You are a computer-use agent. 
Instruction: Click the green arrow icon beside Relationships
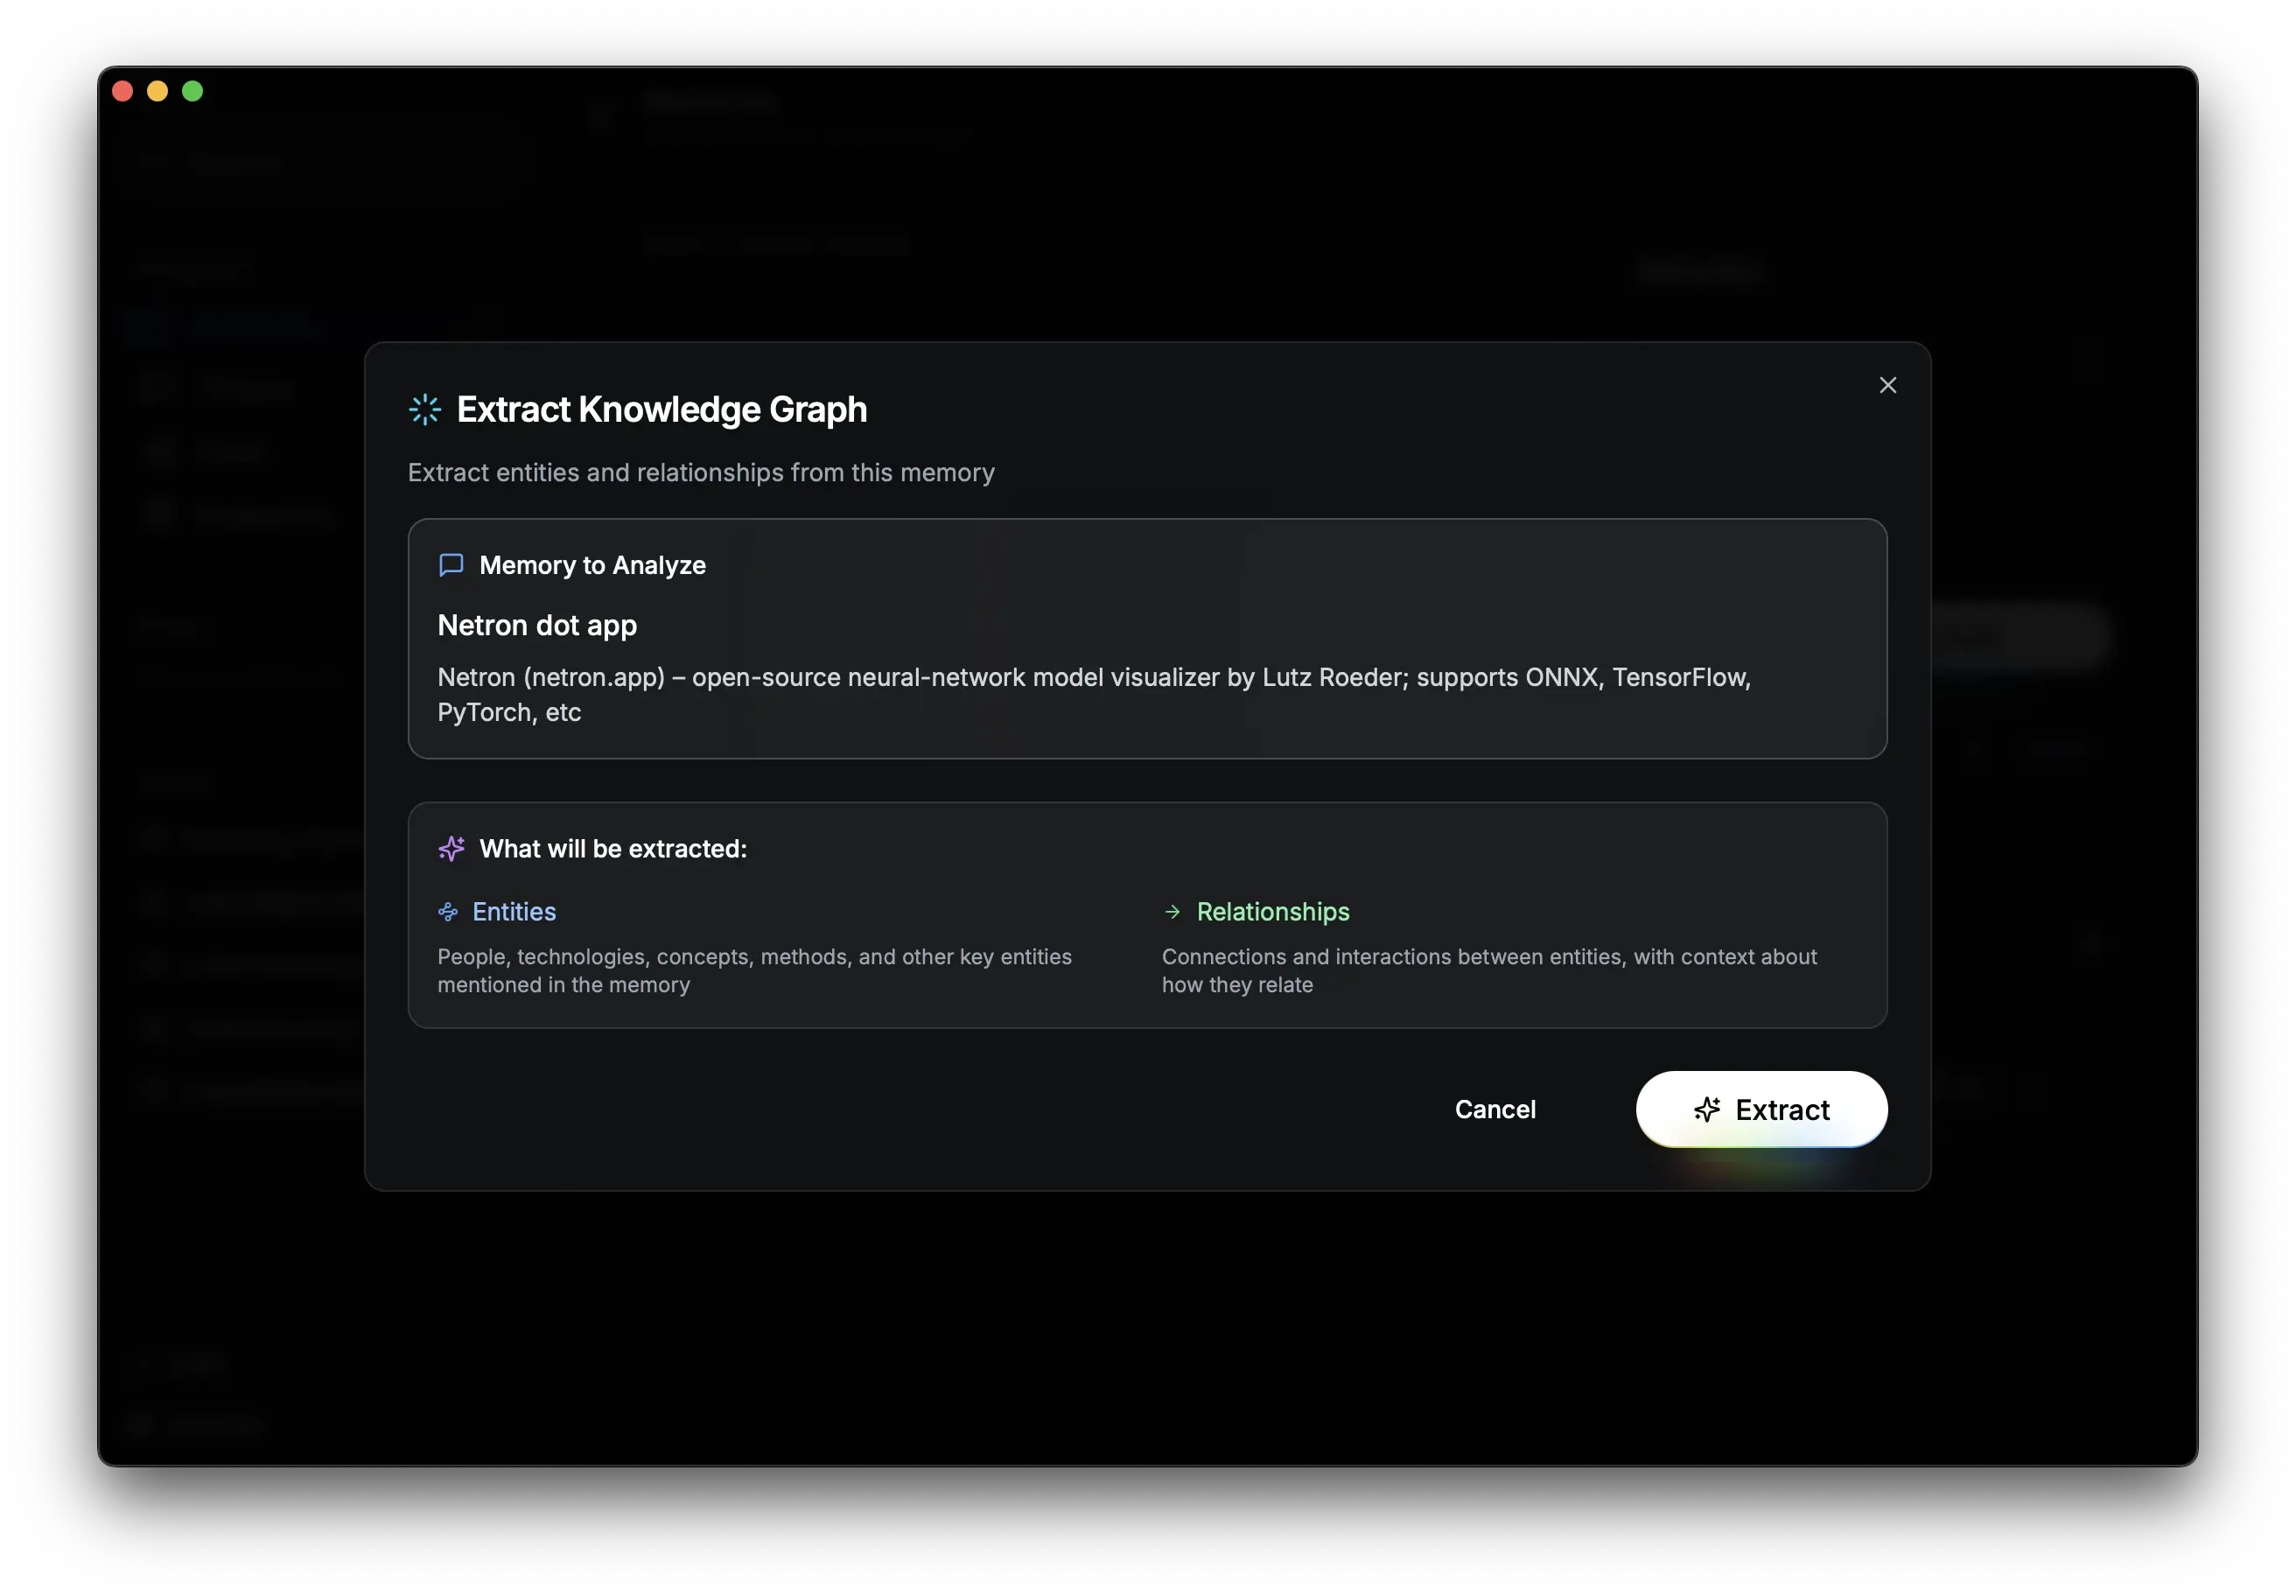[x=1172, y=911]
